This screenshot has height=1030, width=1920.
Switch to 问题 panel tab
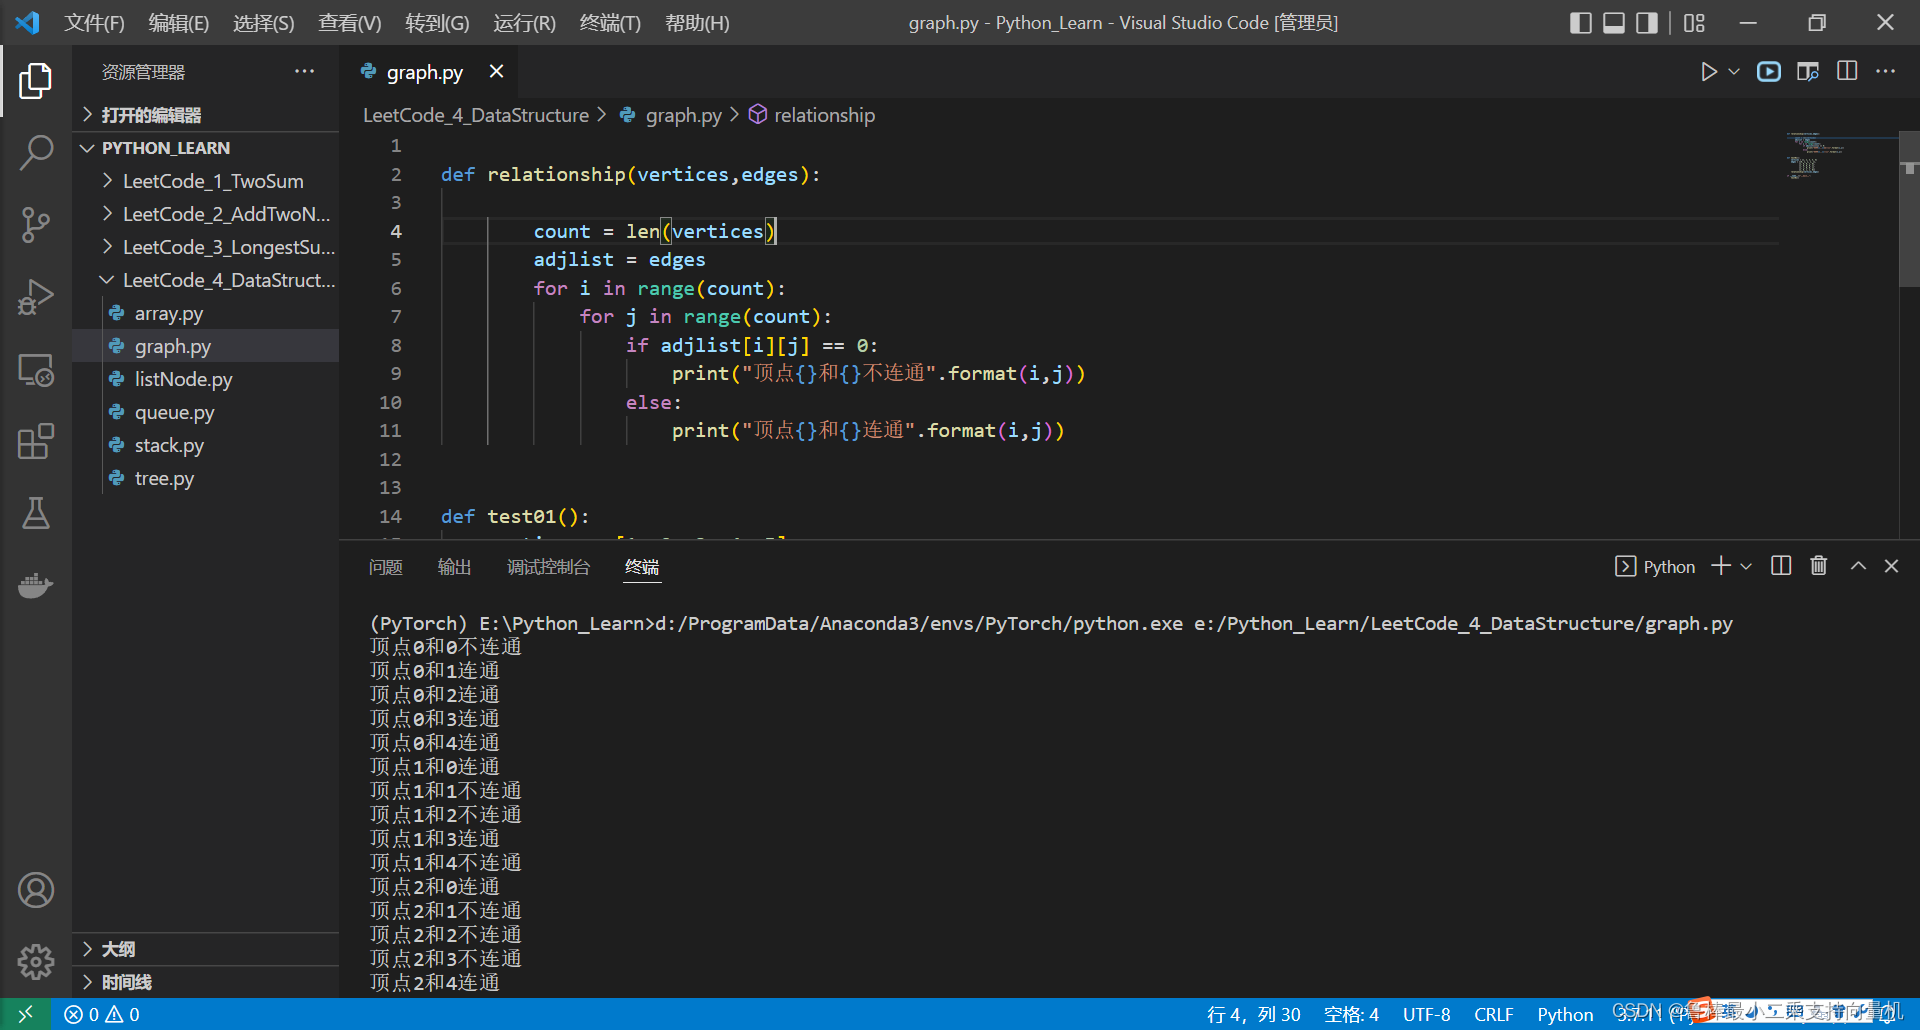(x=385, y=567)
